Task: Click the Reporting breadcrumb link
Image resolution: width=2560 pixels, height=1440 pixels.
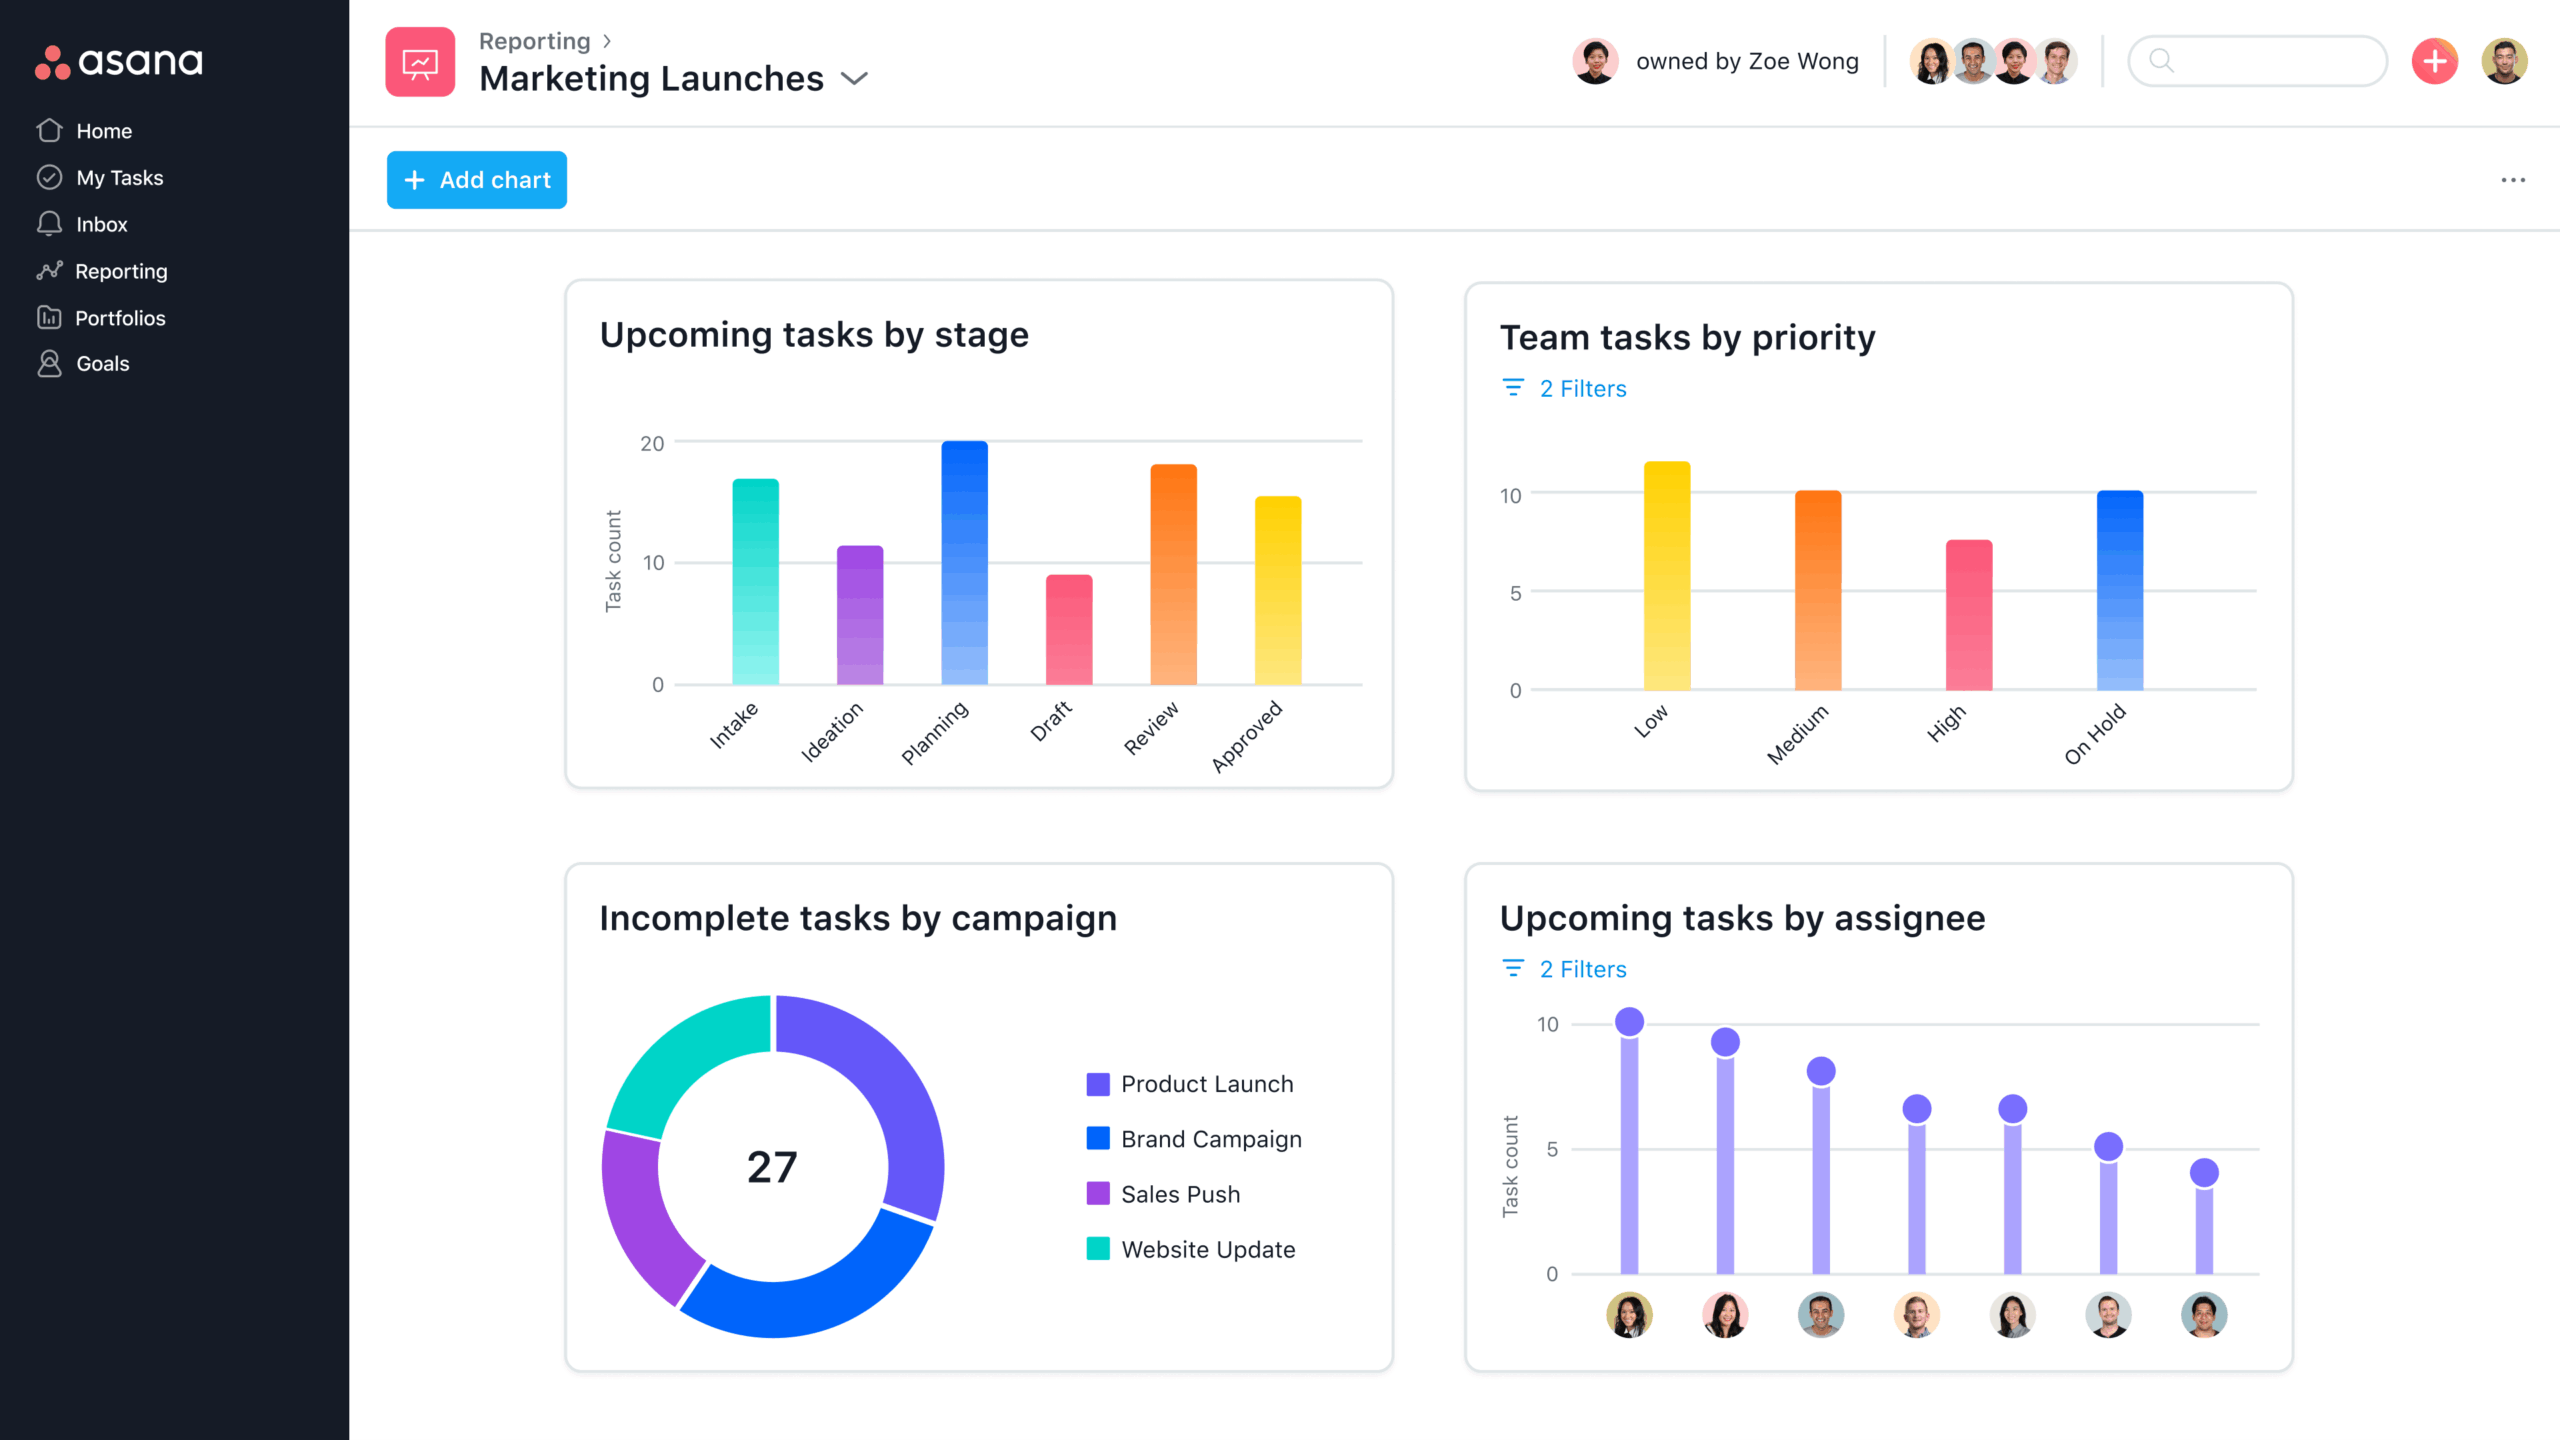Action: click(x=534, y=41)
